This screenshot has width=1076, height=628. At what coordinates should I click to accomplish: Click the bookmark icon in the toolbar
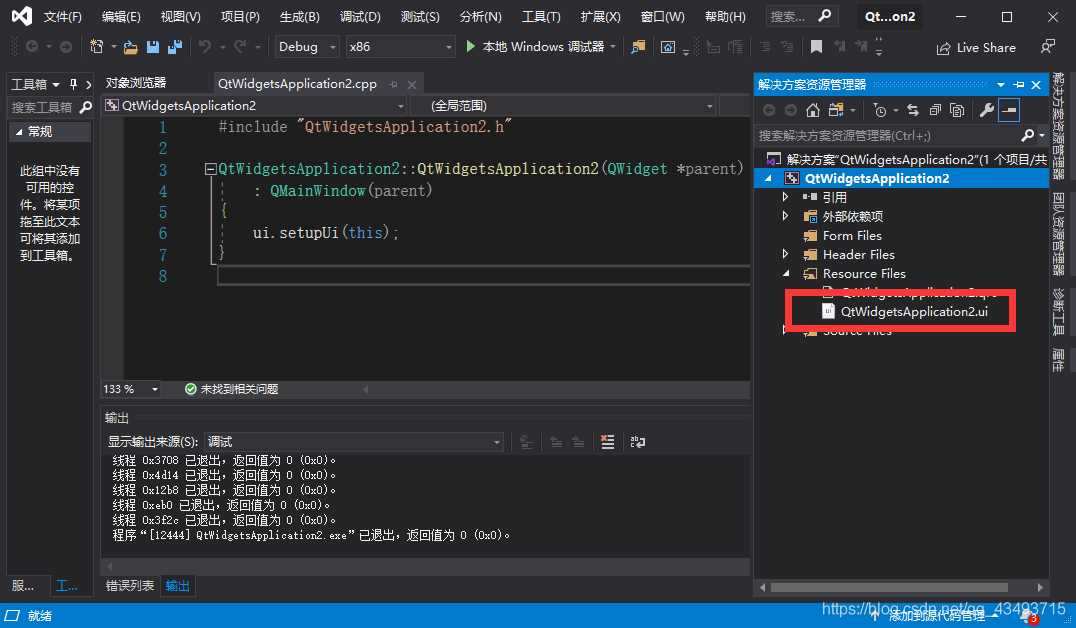(x=816, y=47)
